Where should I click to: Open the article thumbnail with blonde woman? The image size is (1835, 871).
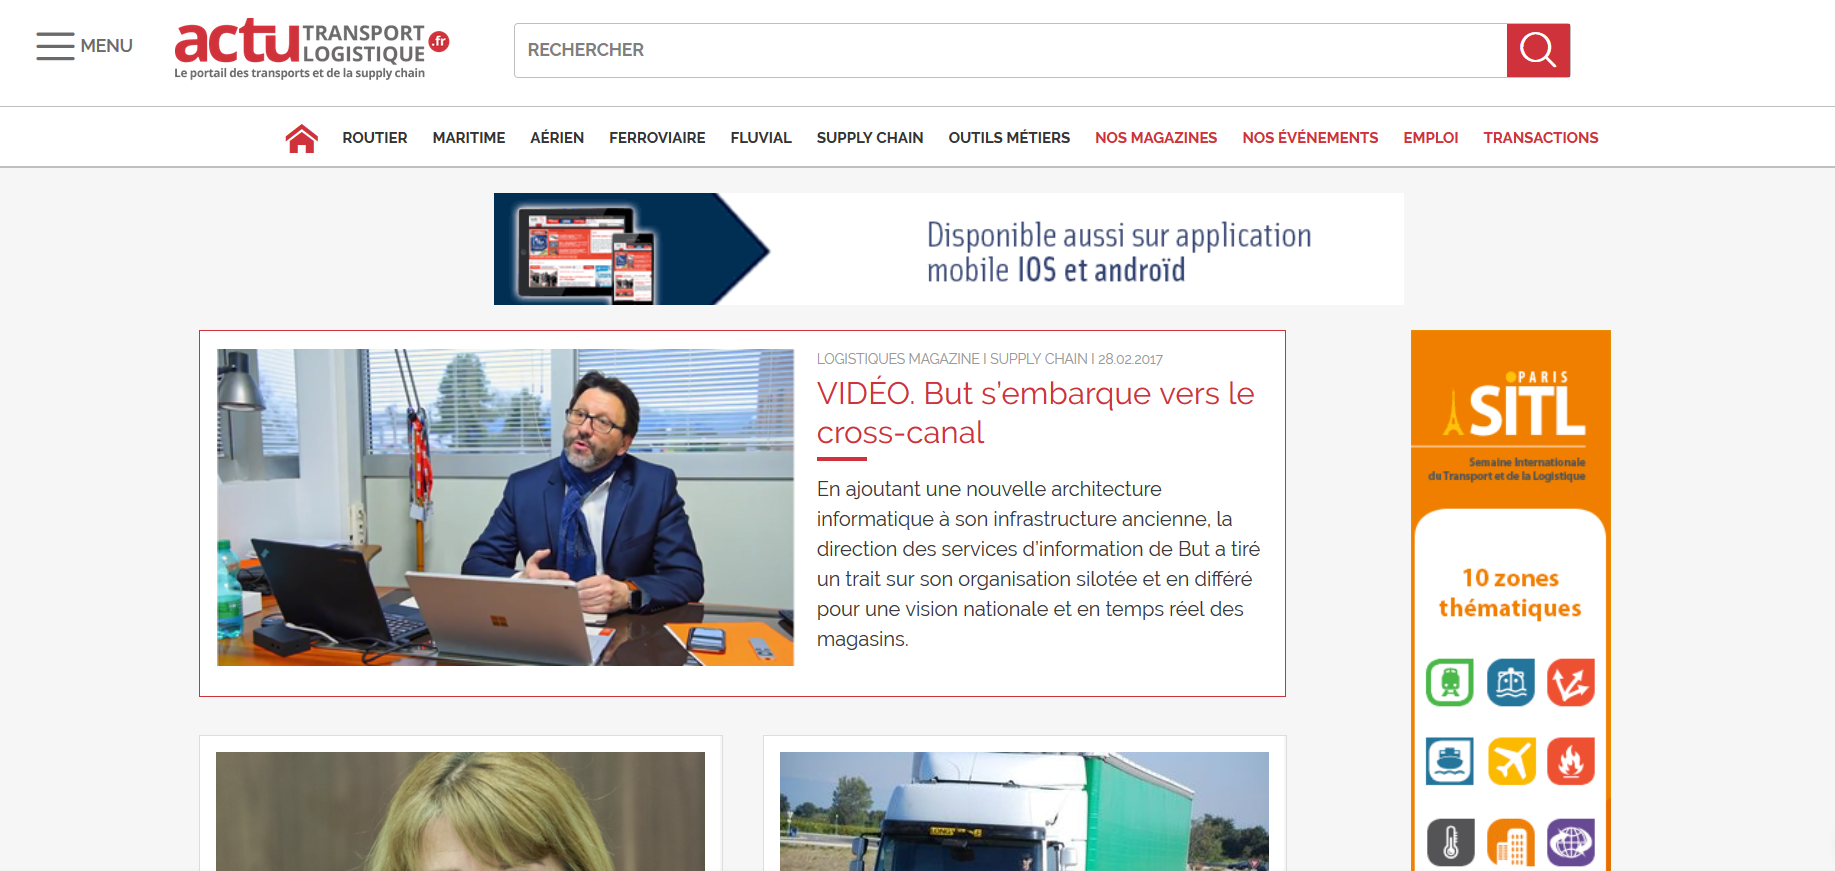(x=460, y=811)
